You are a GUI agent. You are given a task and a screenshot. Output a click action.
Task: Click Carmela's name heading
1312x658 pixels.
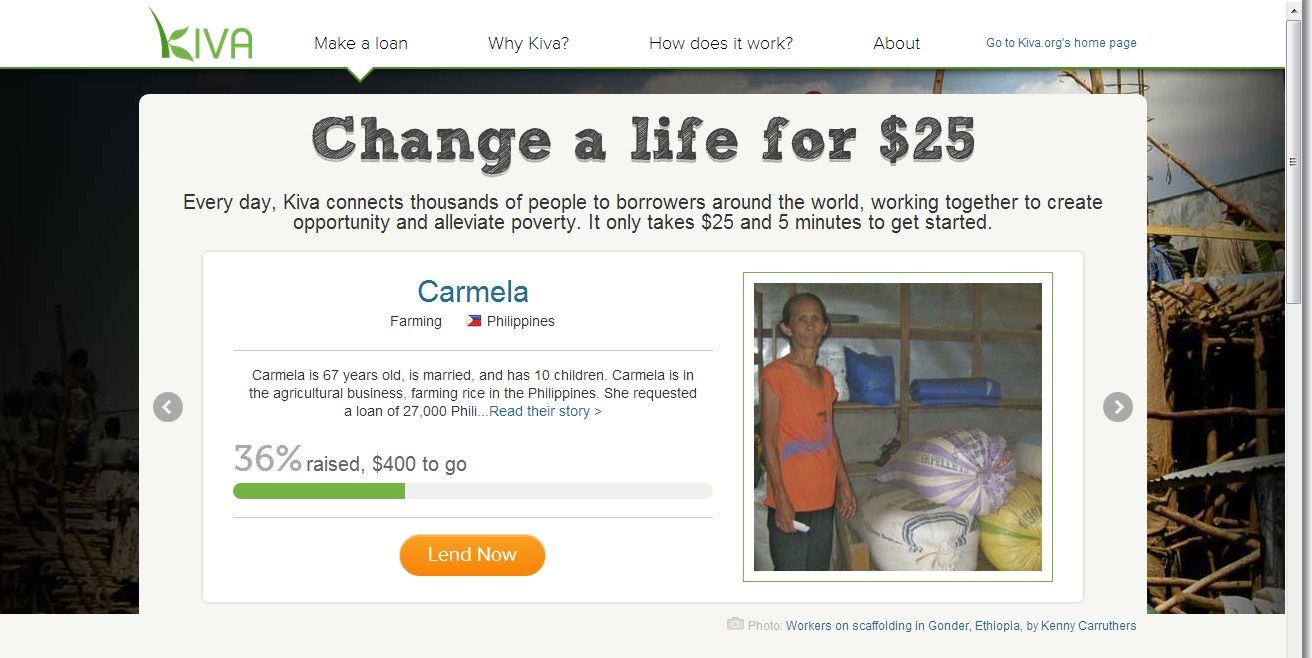coord(473,291)
